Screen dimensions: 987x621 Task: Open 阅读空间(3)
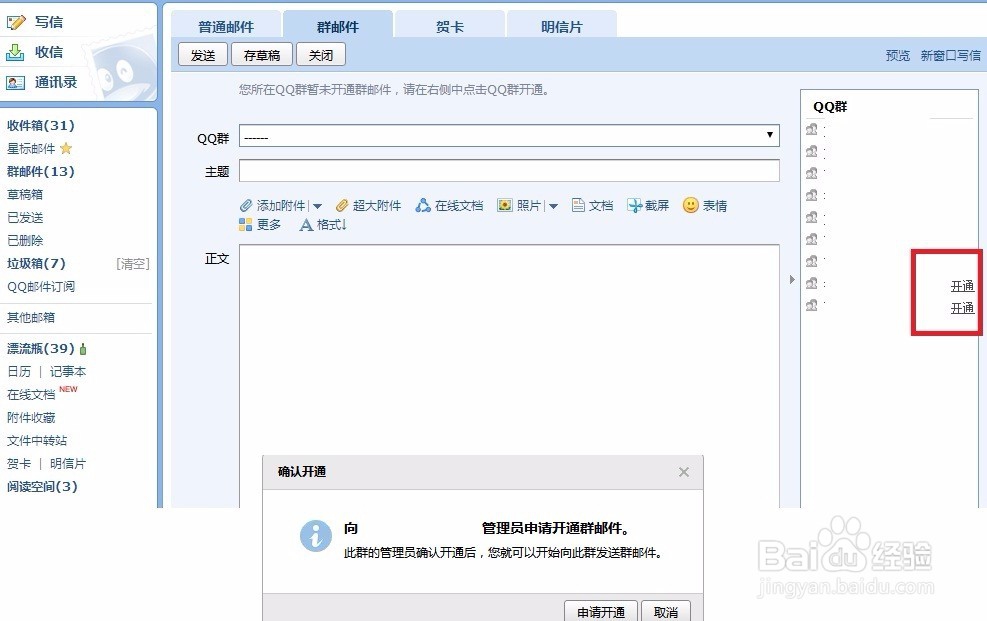pos(42,486)
